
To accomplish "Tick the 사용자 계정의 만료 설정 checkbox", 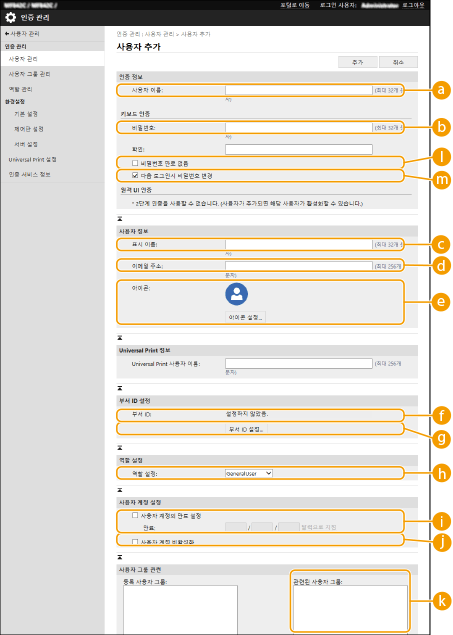I will 135,516.
